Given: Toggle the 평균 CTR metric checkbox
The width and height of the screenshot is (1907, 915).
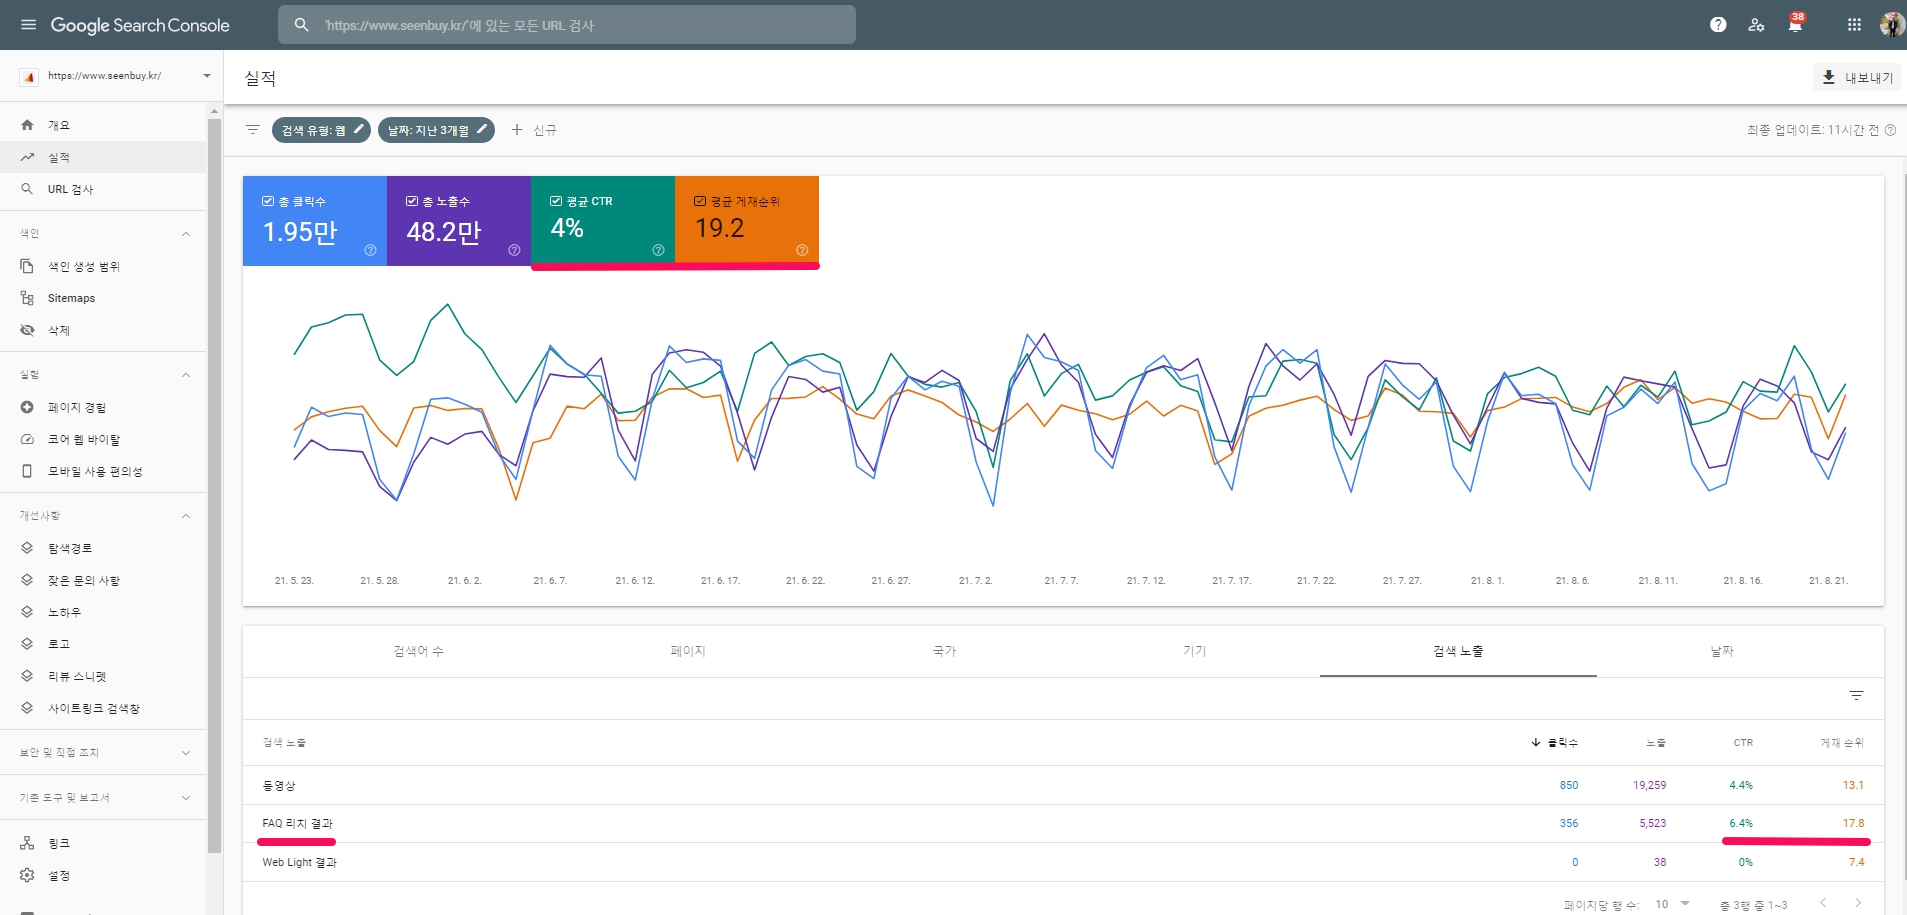Looking at the screenshot, I should (556, 201).
